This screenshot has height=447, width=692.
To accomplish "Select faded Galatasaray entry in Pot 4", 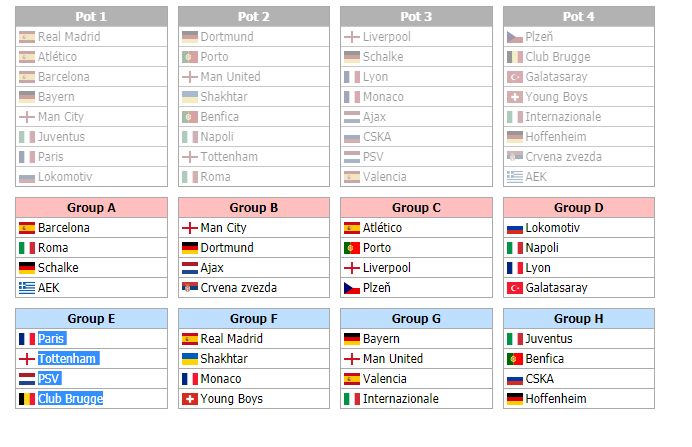I will (x=579, y=77).
